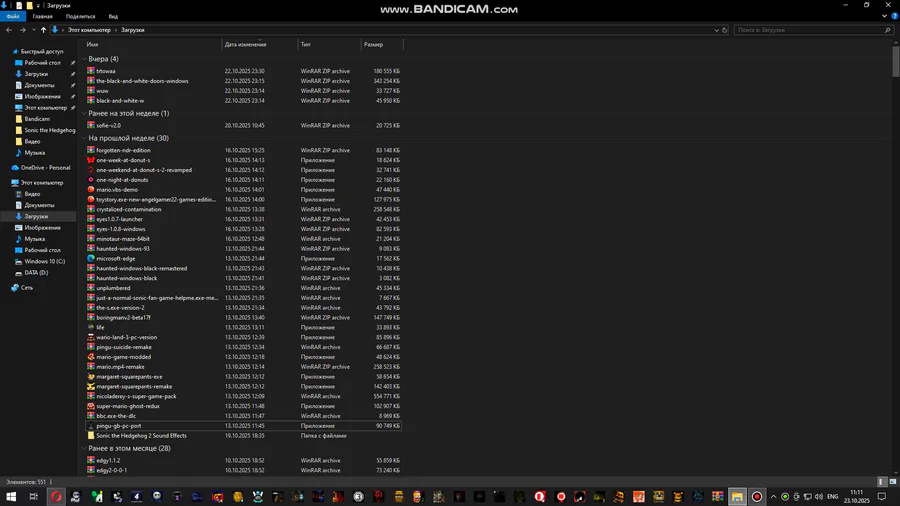Select file boringmanv2-beta17f

tap(123, 317)
